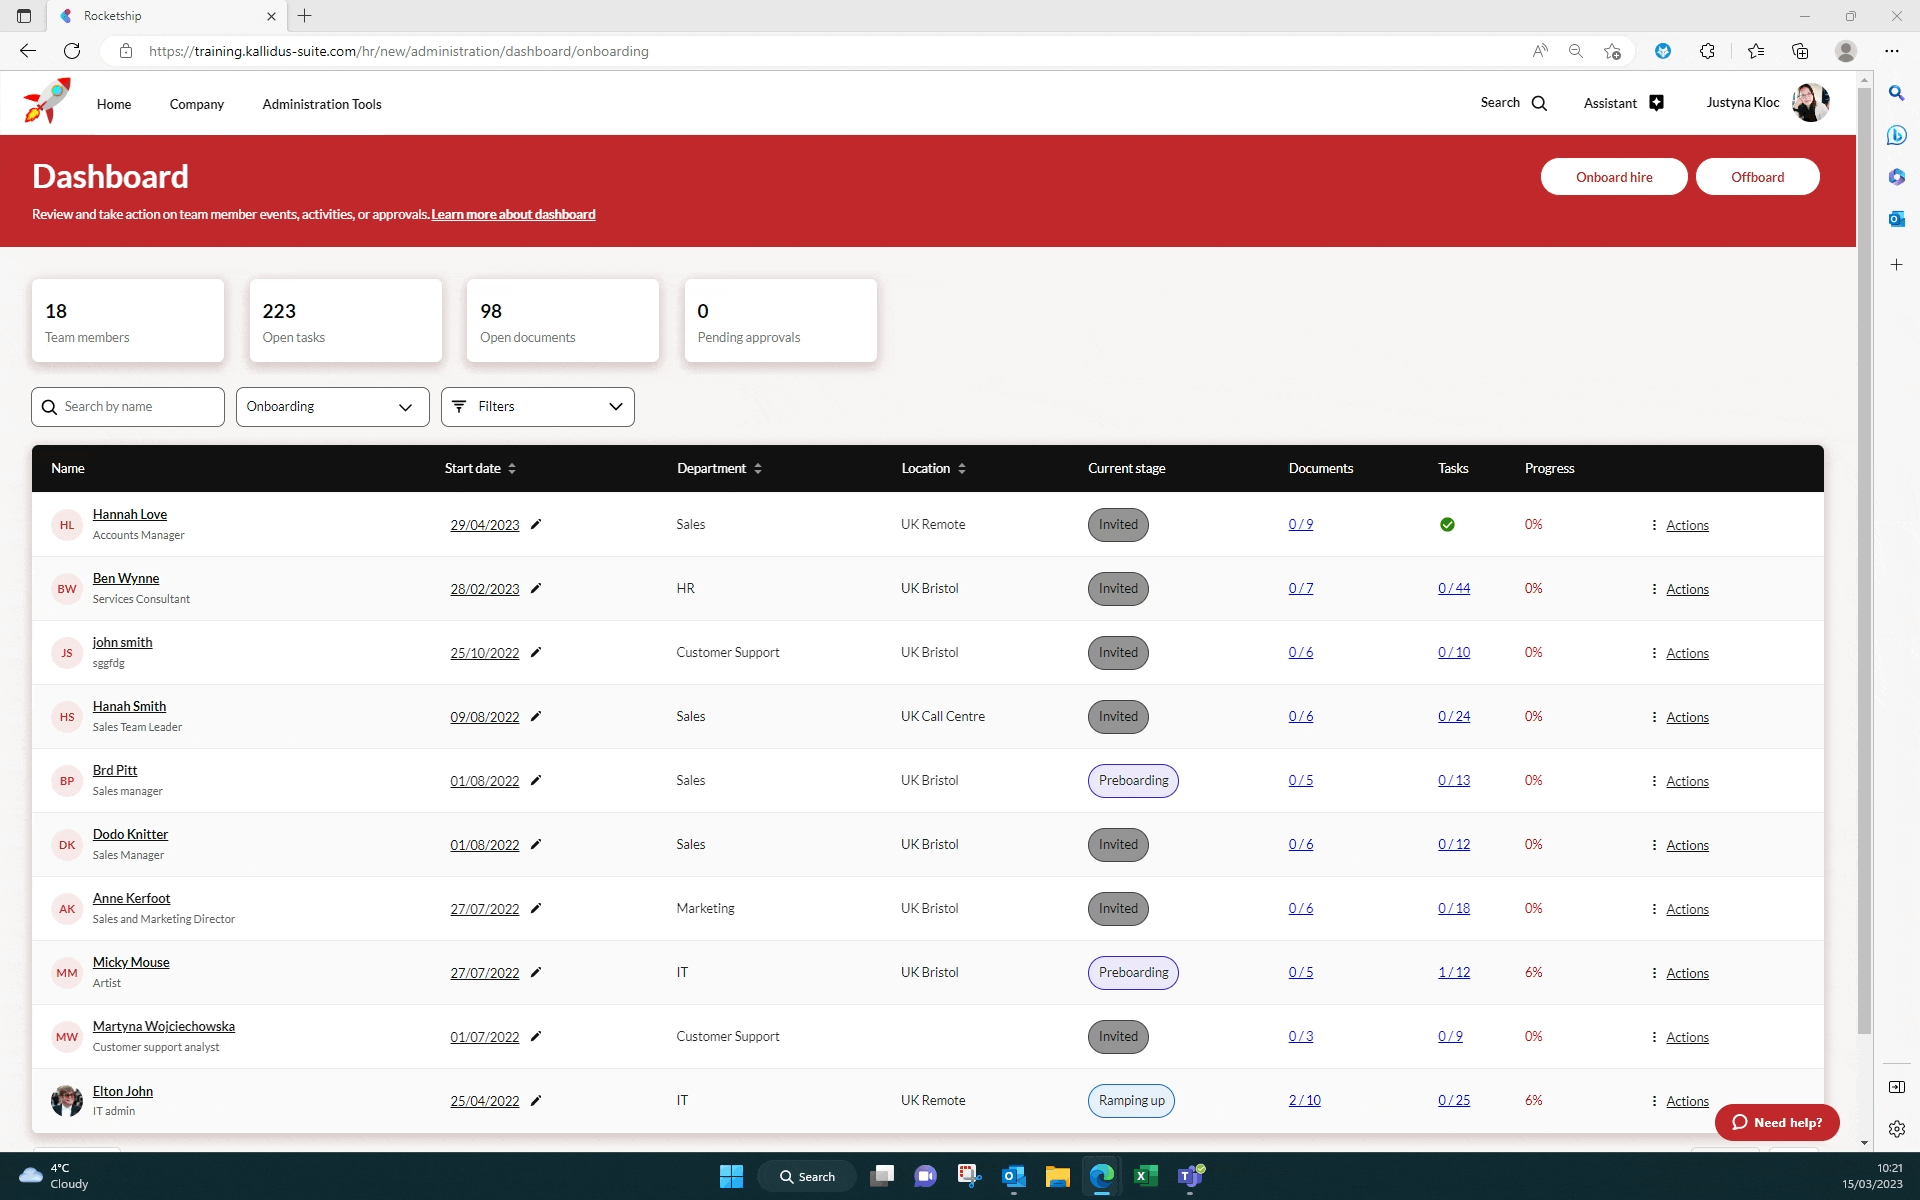This screenshot has width=1920, height=1200.
Task: Open the three-dot menu for Ben Wynne
Action: pyautogui.click(x=1654, y=589)
